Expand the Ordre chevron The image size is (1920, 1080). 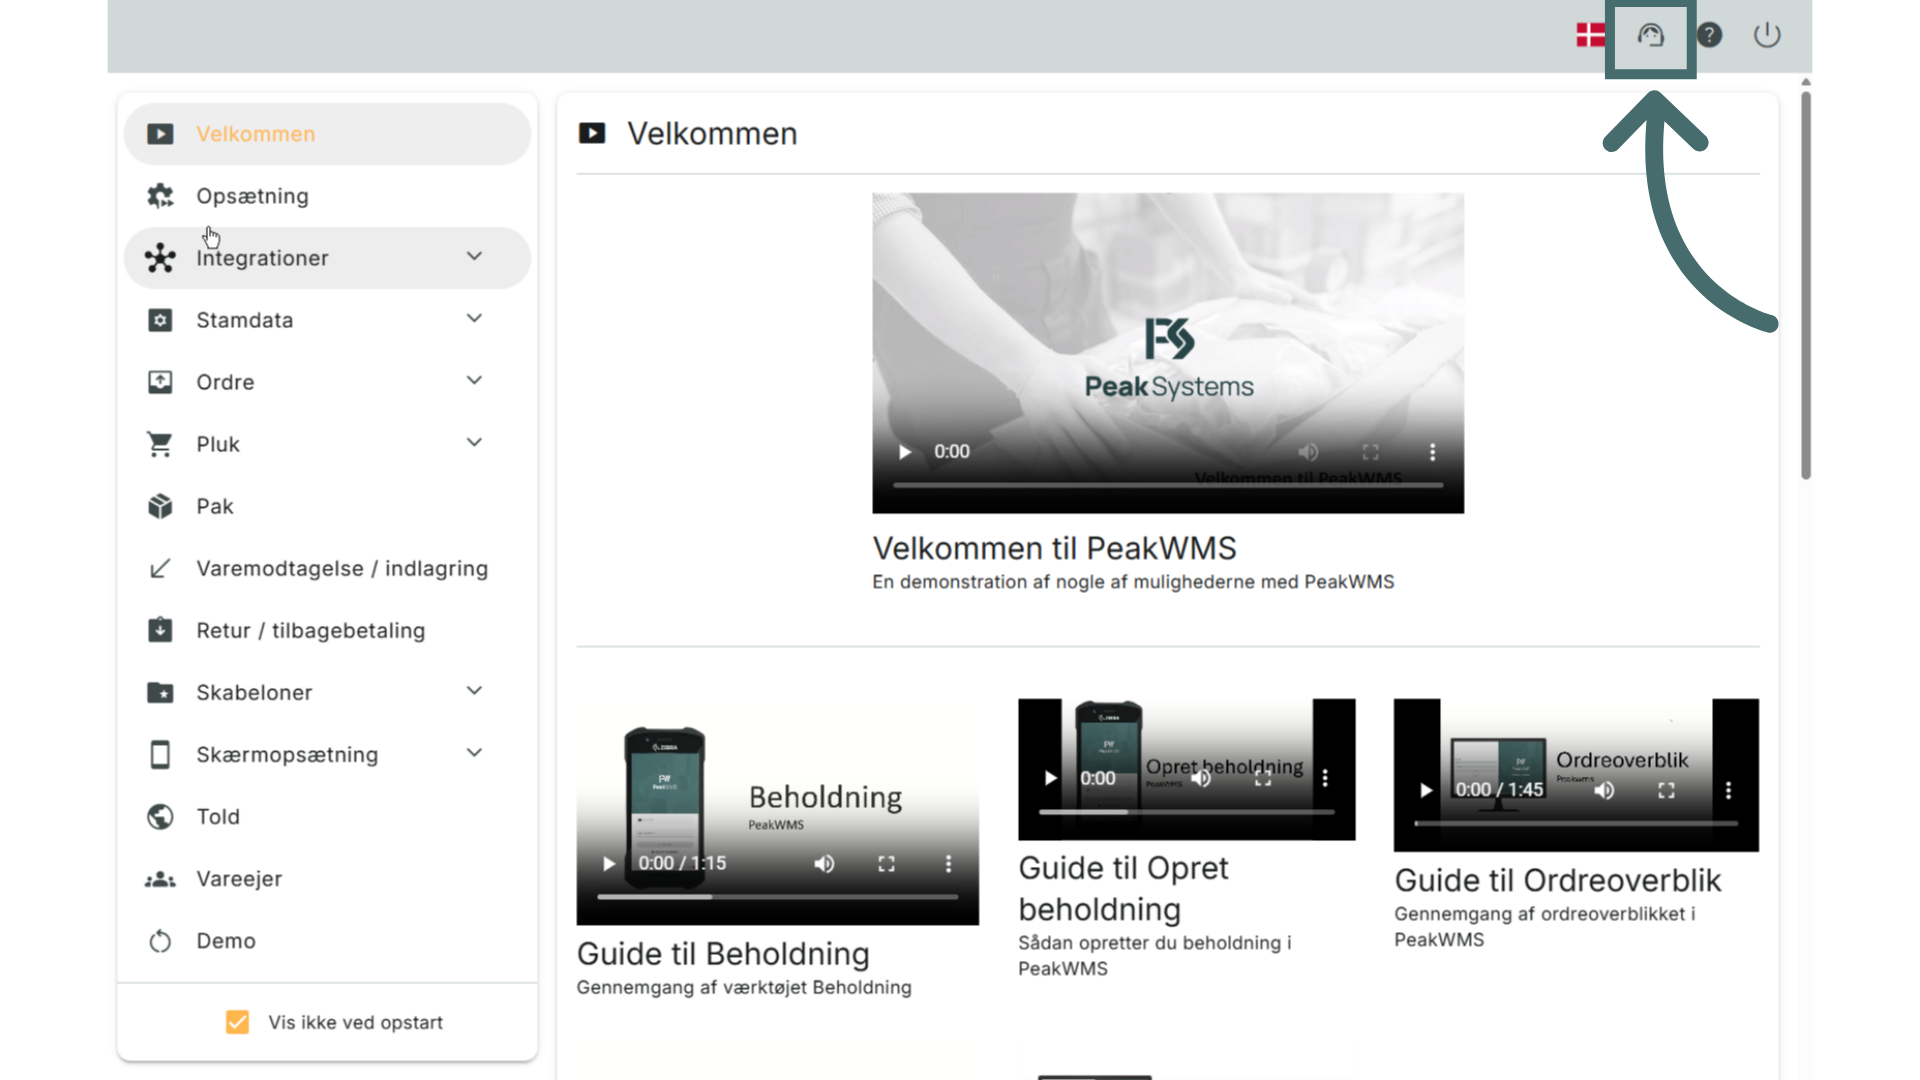(x=474, y=381)
